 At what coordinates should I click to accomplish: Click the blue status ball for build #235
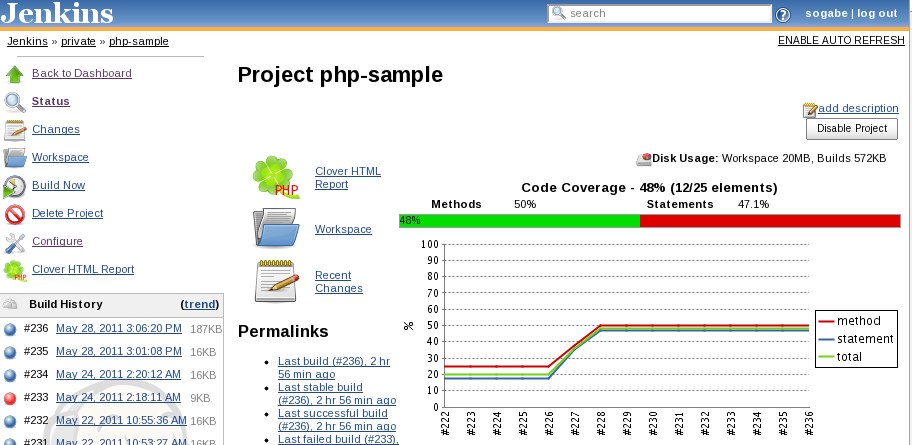coord(10,353)
